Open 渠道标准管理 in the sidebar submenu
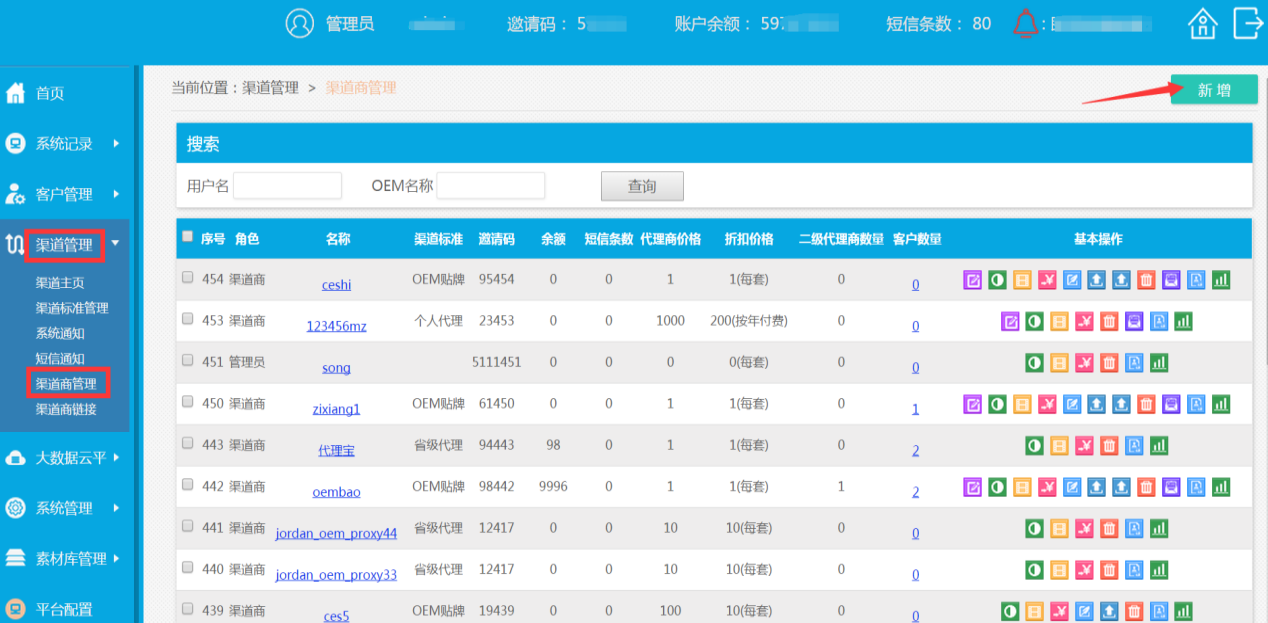The width and height of the screenshot is (1268, 623). point(72,308)
